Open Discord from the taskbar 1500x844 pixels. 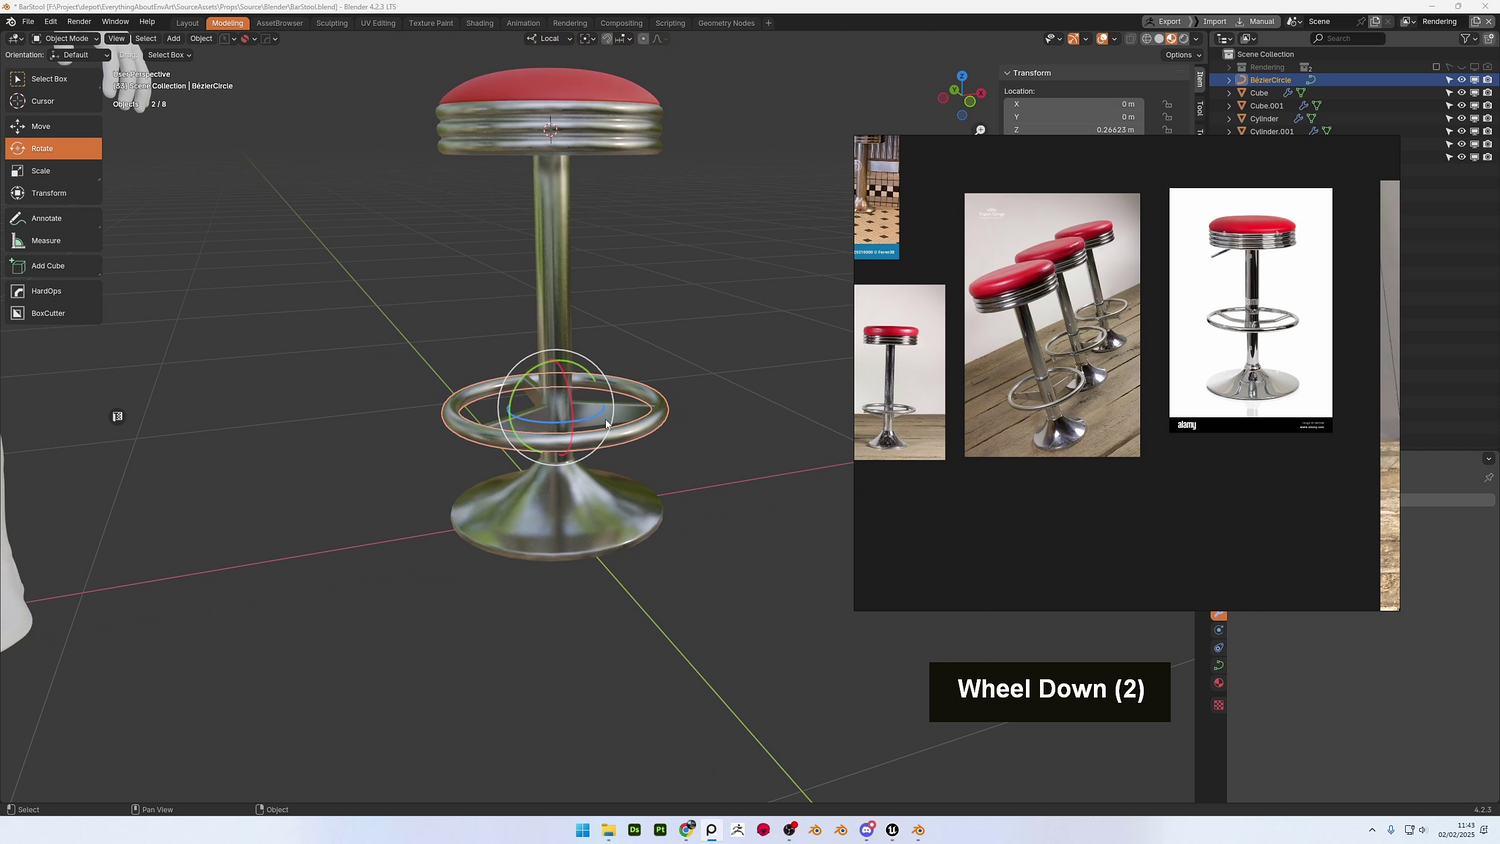[x=867, y=830]
